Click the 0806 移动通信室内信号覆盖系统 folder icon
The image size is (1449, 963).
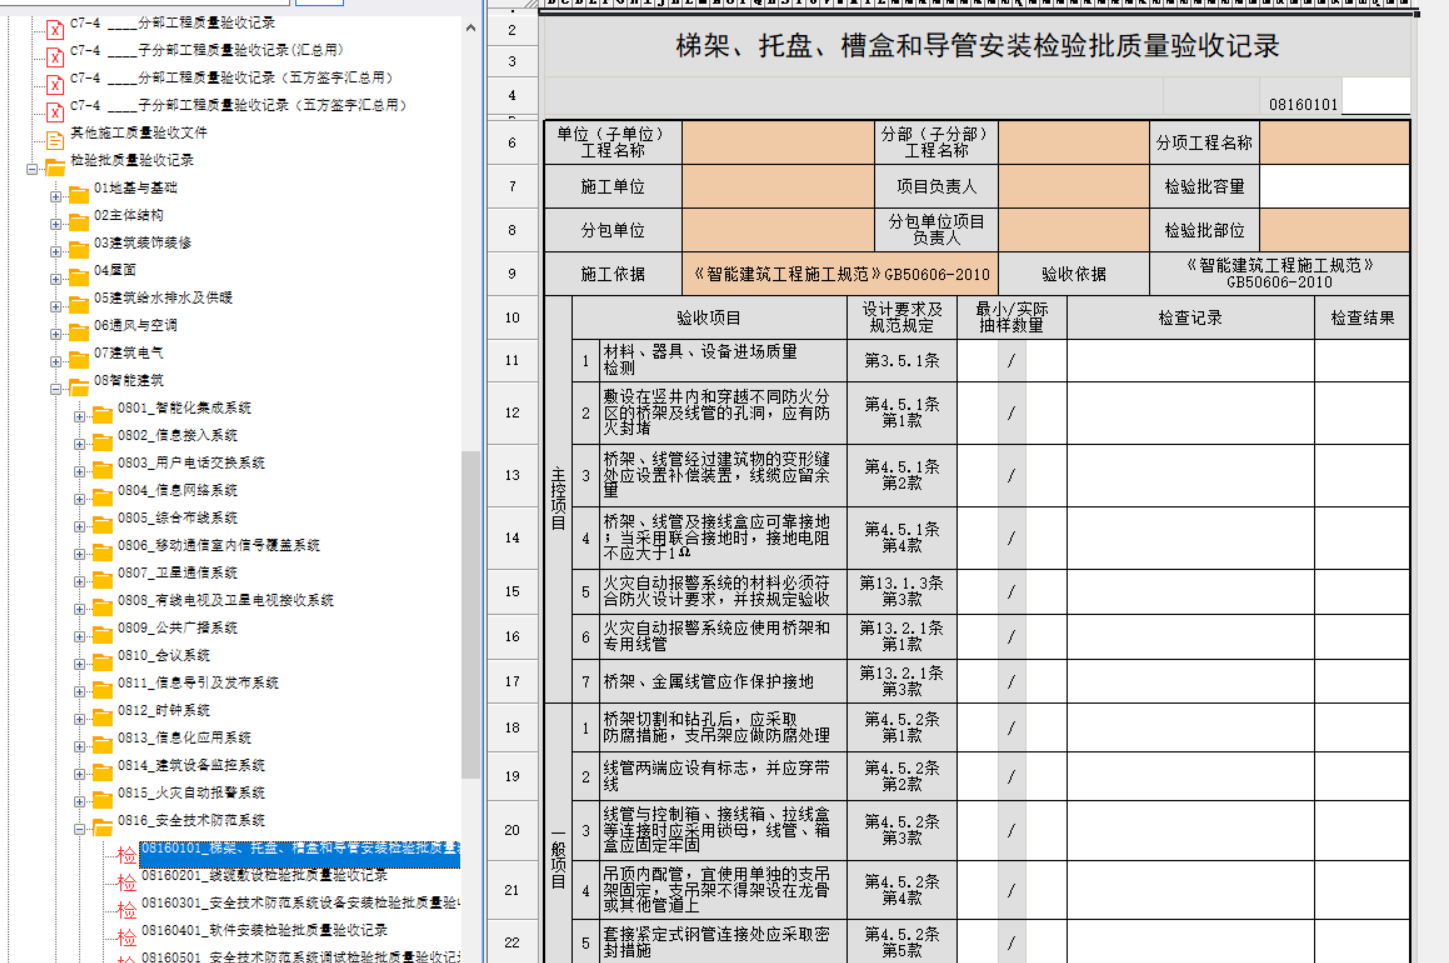click(103, 552)
